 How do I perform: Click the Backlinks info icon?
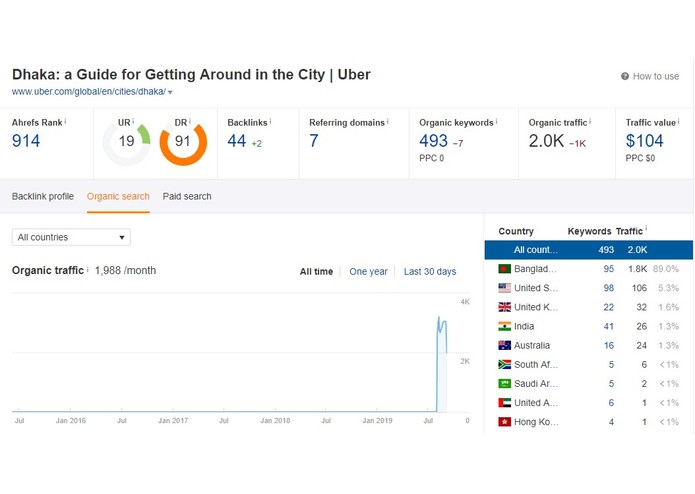pyautogui.click(x=270, y=121)
